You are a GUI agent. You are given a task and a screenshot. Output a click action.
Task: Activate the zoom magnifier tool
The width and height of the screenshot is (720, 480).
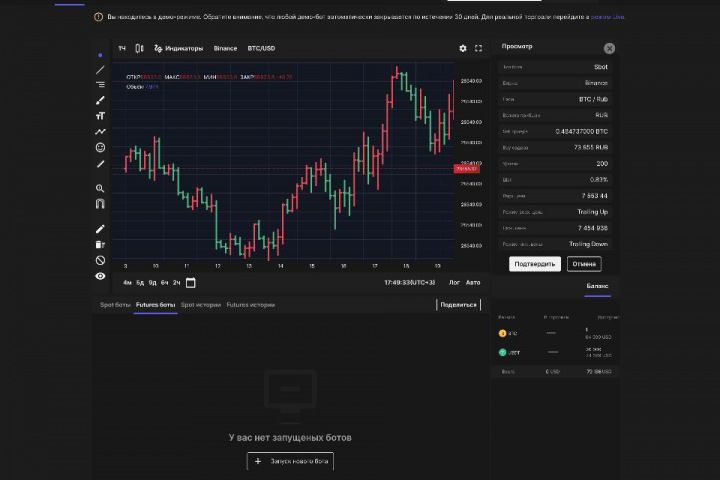100,188
